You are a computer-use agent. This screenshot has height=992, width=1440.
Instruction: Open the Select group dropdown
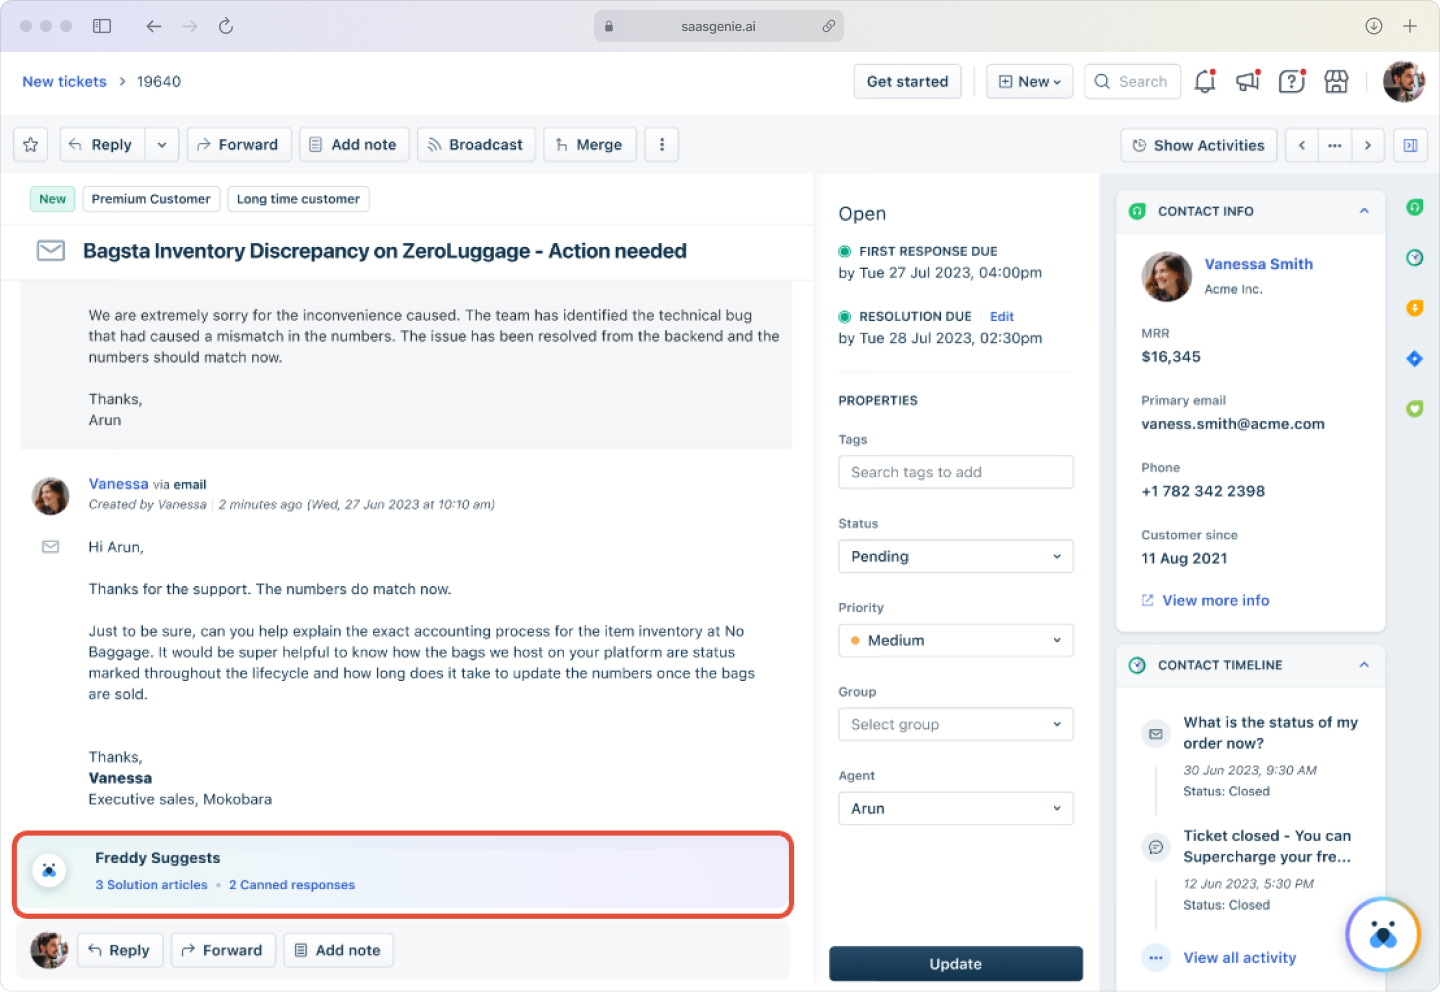[x=955, y=724]
